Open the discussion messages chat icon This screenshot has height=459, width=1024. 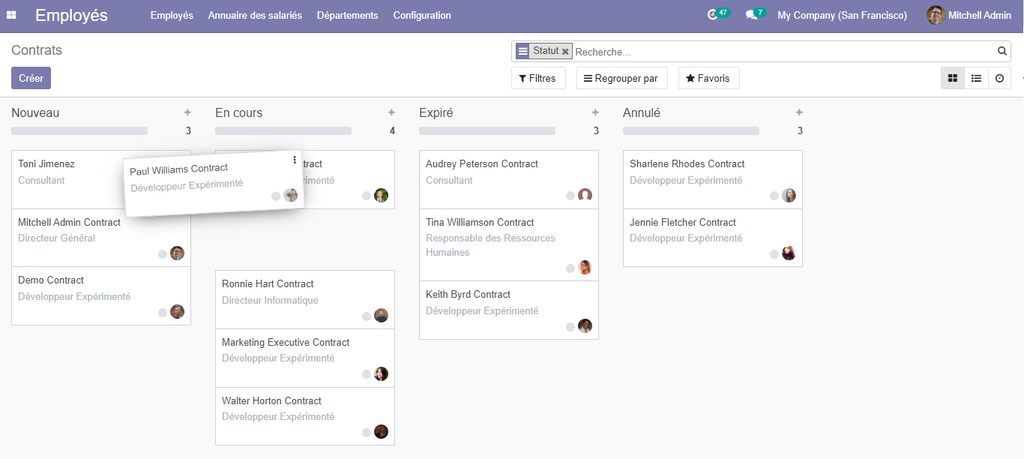751,15
